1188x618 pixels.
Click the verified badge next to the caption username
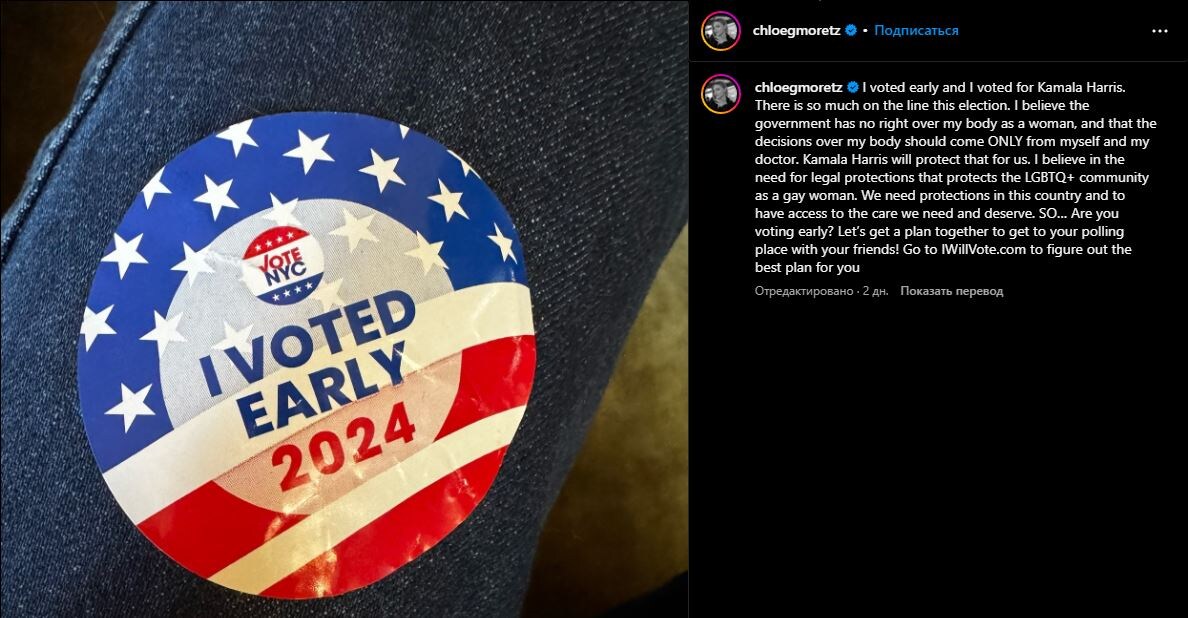(852, 87)
